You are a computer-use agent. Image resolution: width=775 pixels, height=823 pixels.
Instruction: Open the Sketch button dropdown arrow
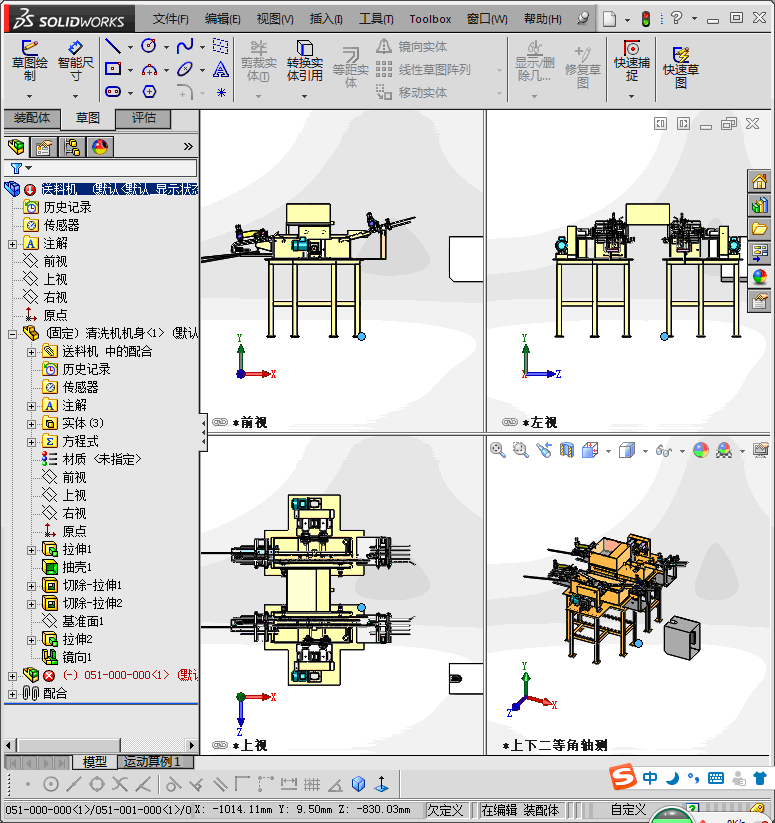pyautogui.click(x=29, y=96)
